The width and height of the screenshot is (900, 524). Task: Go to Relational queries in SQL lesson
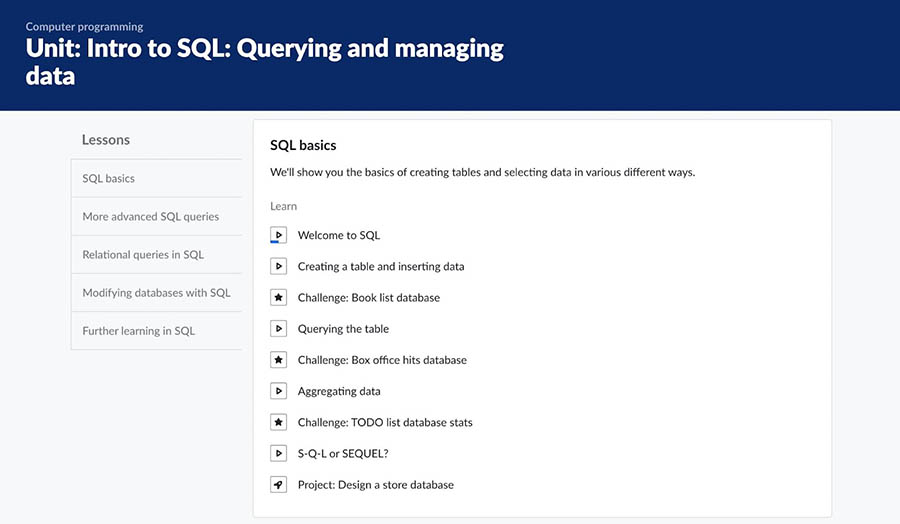coord(143,254)
